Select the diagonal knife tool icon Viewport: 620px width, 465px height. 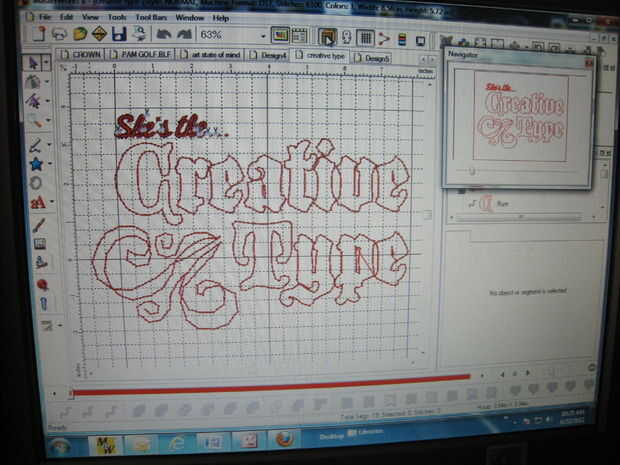coord(39,225)
